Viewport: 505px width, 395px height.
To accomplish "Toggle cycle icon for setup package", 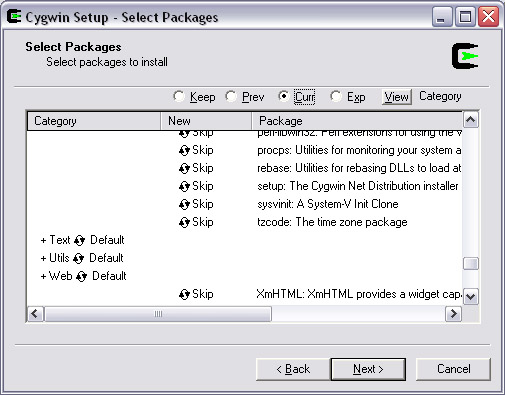I will (184, 187).
